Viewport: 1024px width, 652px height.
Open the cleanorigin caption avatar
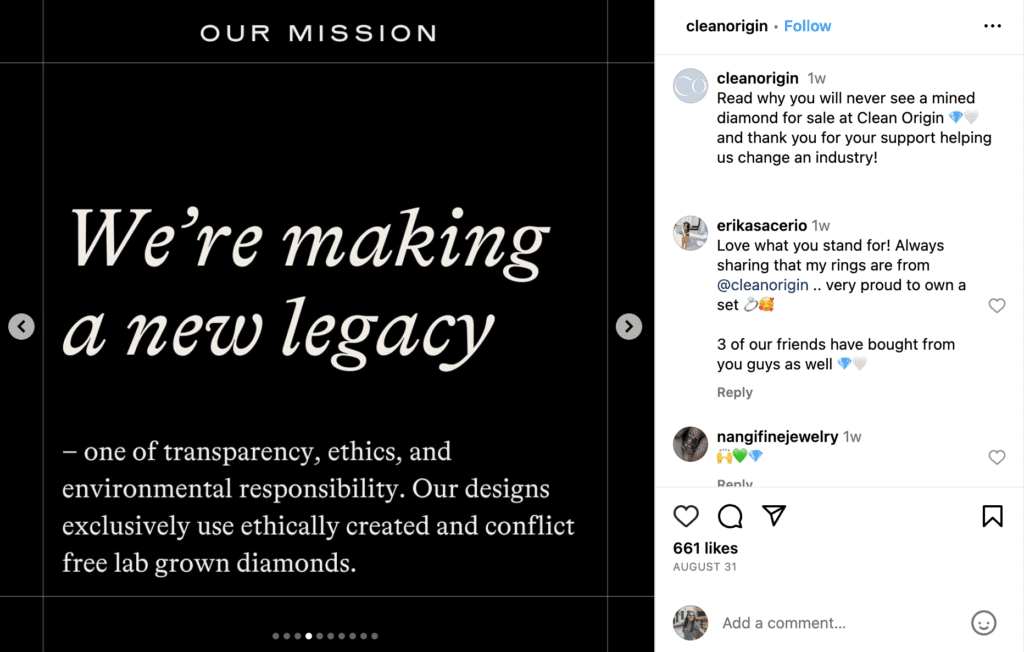click(x=690, y=86)
